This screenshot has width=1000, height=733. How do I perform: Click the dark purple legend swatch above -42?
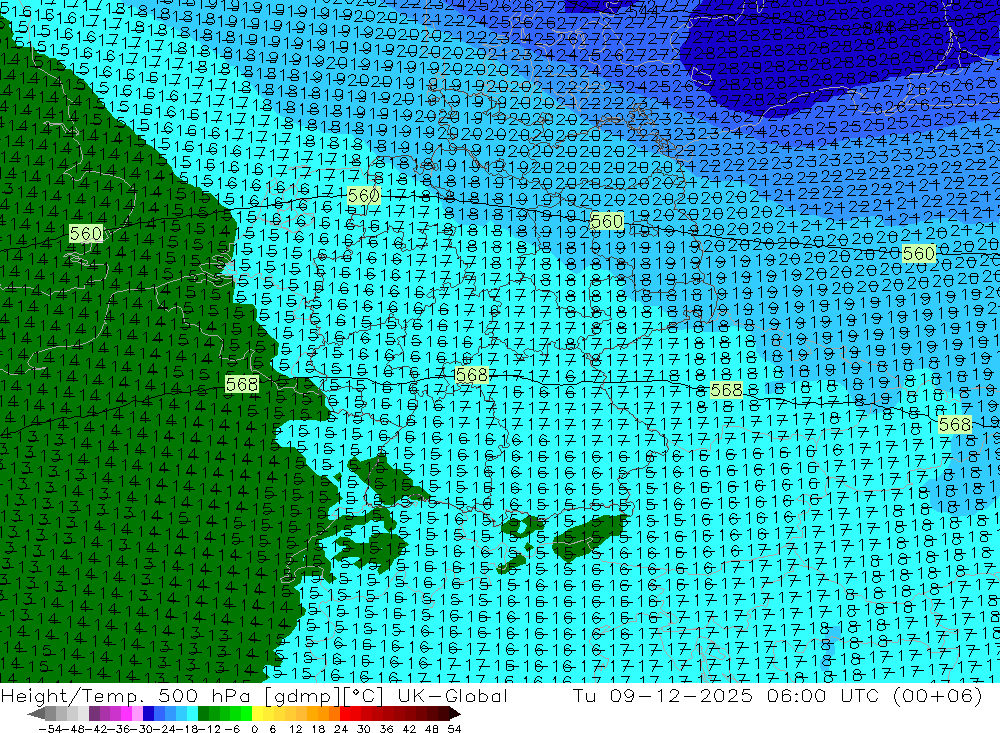94,714
